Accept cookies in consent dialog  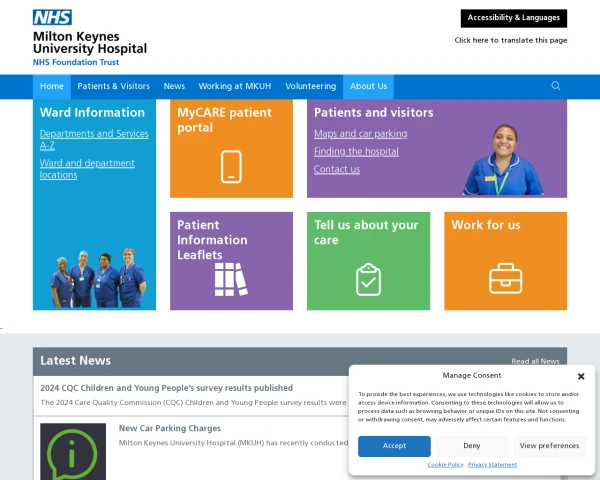[x=394, y=446]
